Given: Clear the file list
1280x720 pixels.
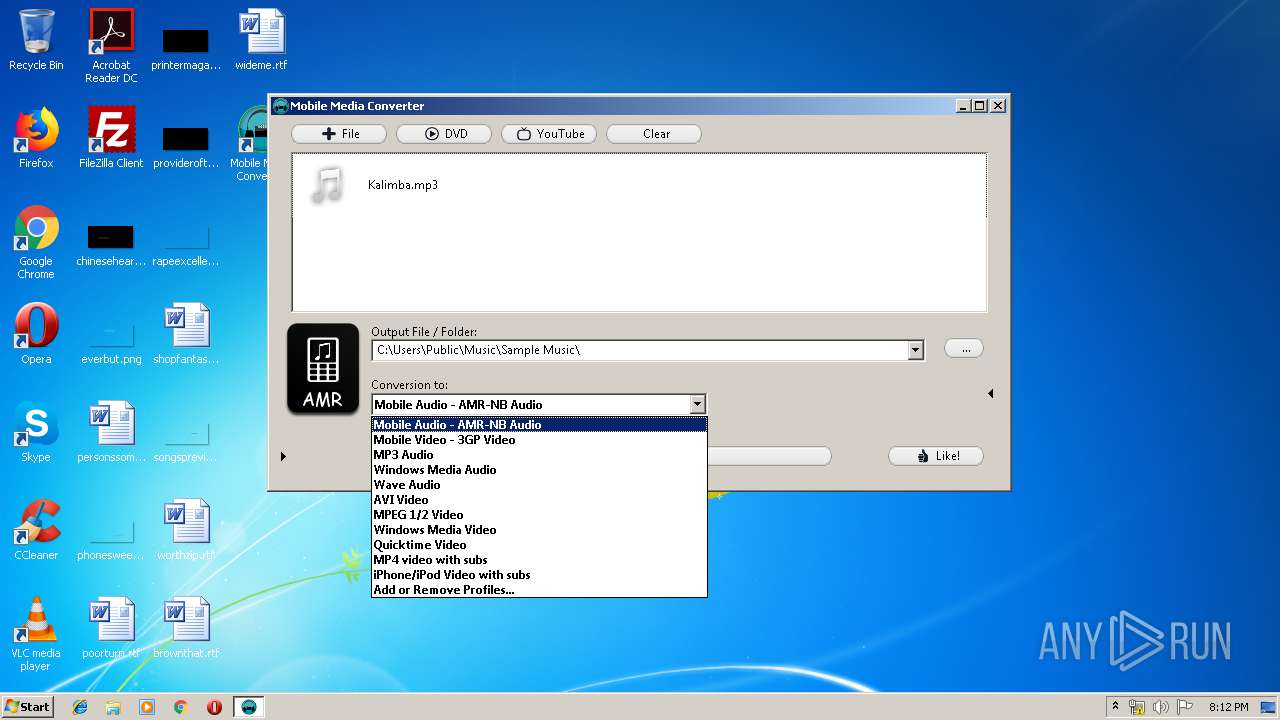Looking at the screenshot, I should coord(654,134).
